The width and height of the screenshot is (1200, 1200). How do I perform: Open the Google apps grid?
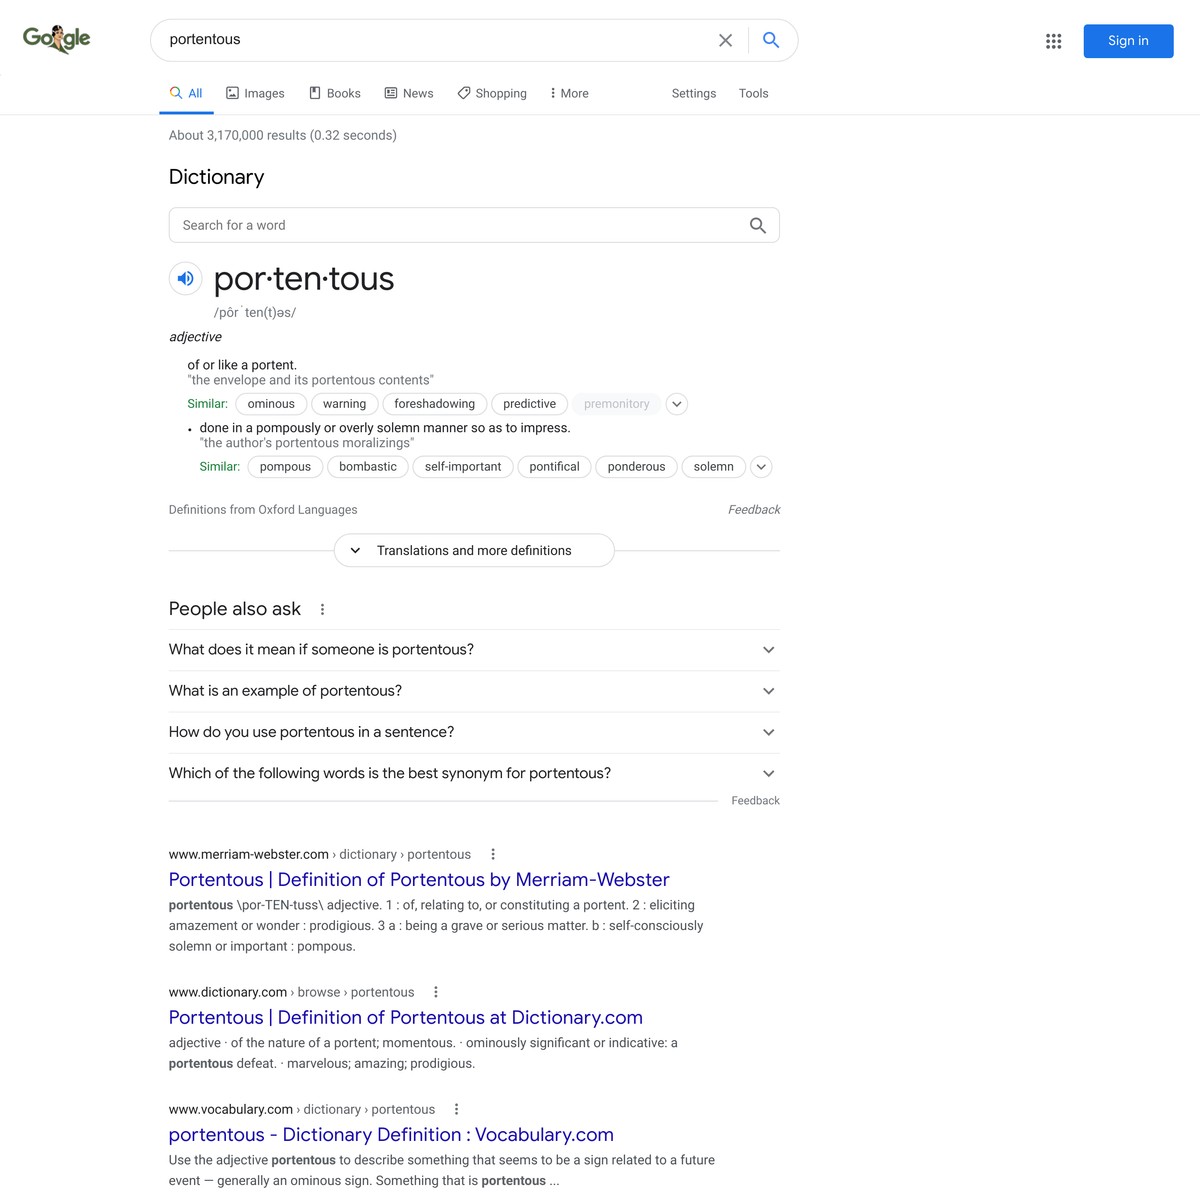click(1053, 40)
